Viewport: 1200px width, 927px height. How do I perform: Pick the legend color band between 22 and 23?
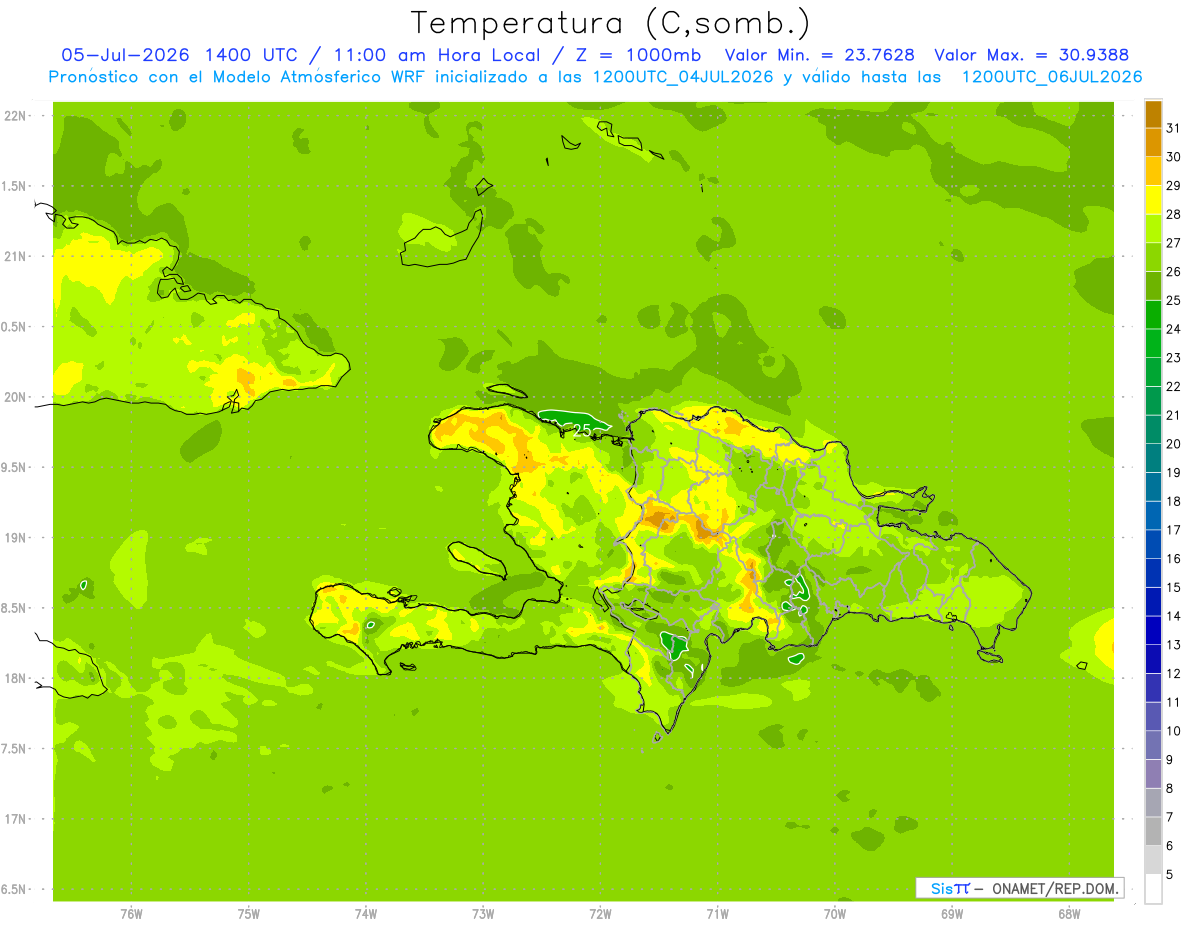point(1153,372)
